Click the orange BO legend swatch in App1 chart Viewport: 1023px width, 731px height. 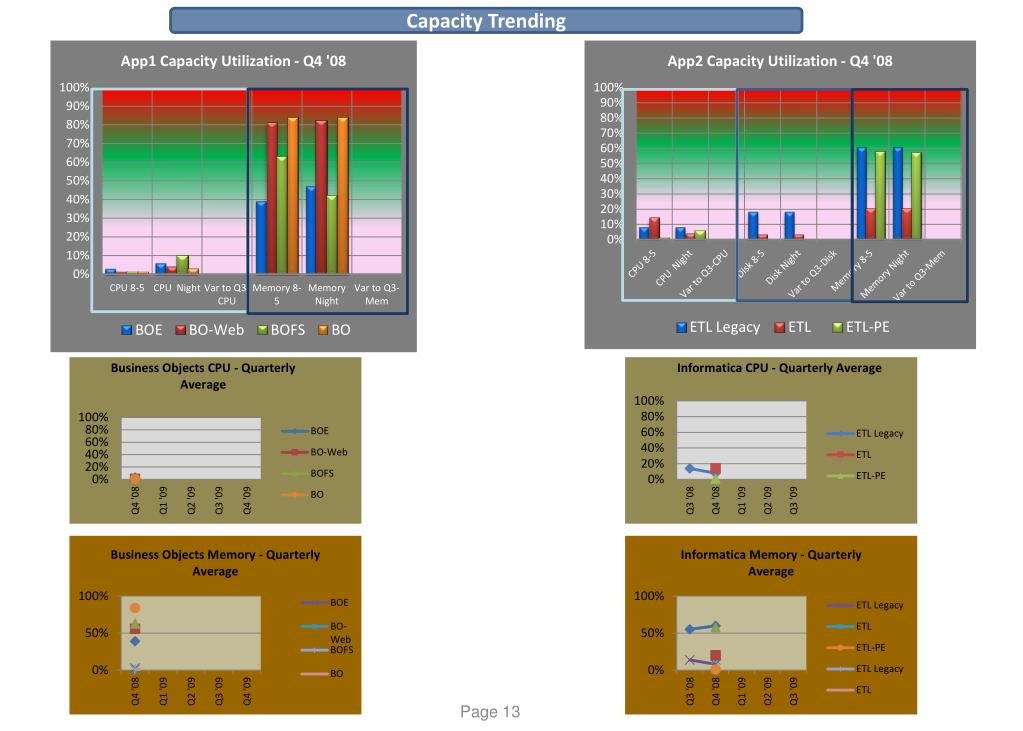(323, 330)
